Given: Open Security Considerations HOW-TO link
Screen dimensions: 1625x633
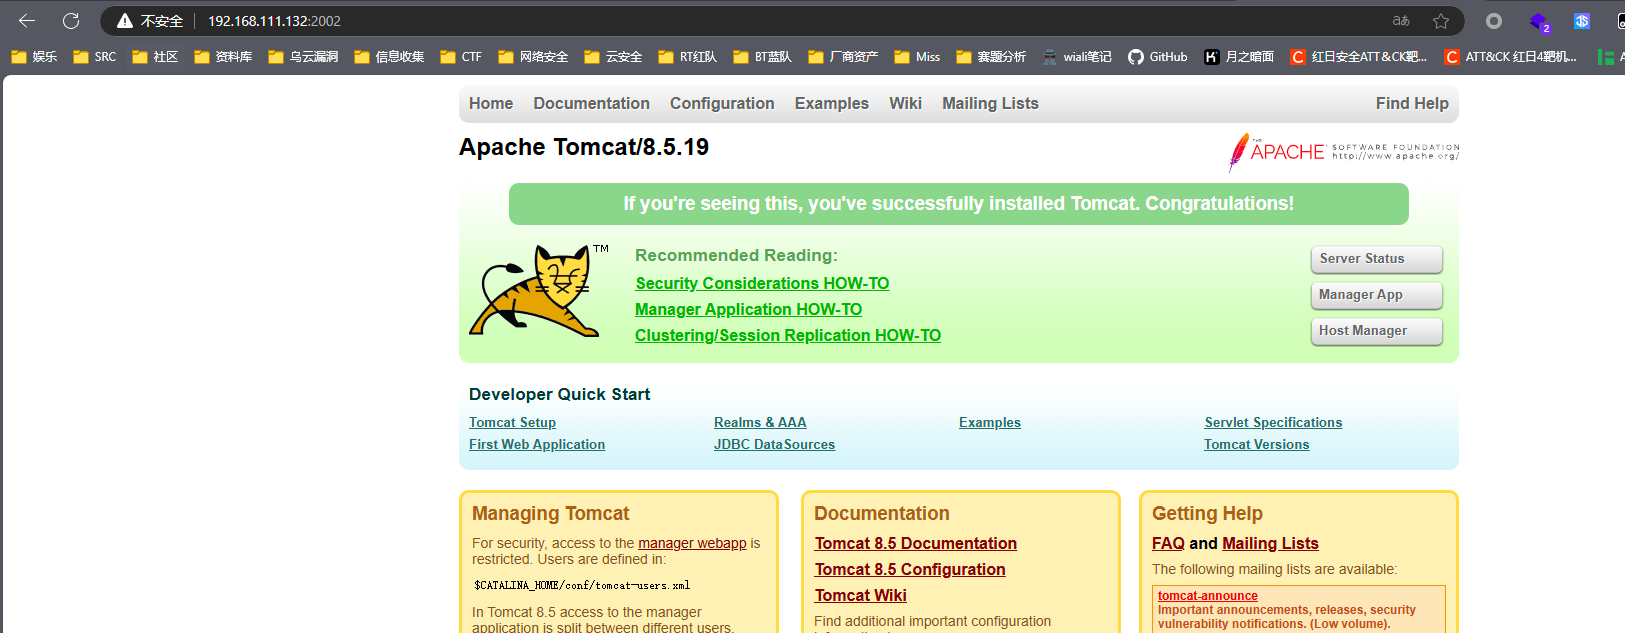Looking at the screenshot, I should pos(762,284).
